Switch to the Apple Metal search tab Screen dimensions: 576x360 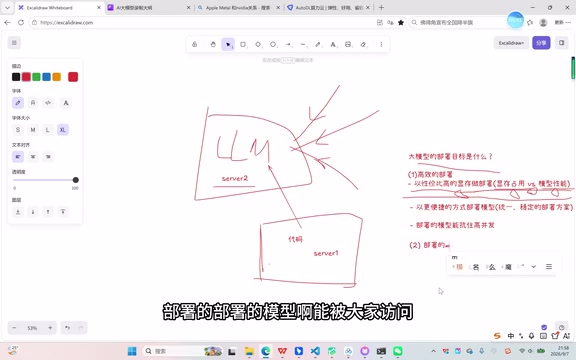point(238,7)
